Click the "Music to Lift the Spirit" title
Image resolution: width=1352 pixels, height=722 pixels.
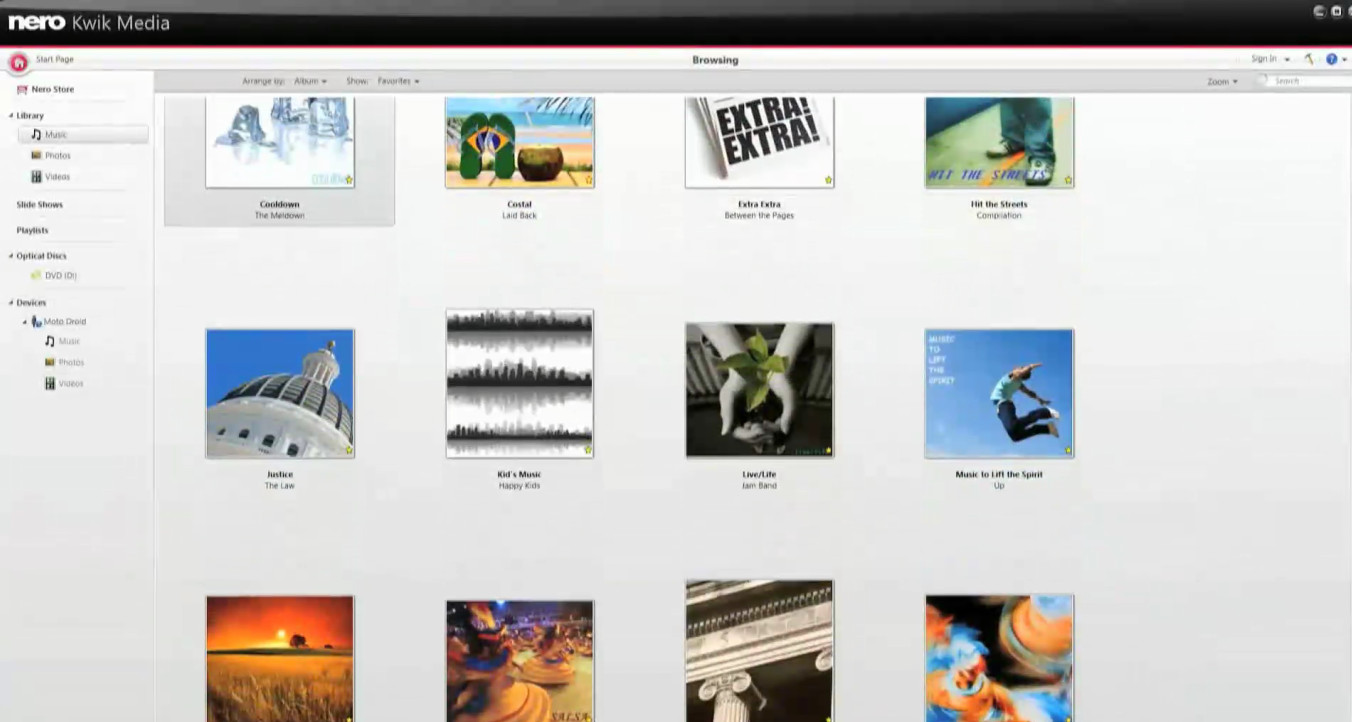pyautogui.click(x=999, y=474)
